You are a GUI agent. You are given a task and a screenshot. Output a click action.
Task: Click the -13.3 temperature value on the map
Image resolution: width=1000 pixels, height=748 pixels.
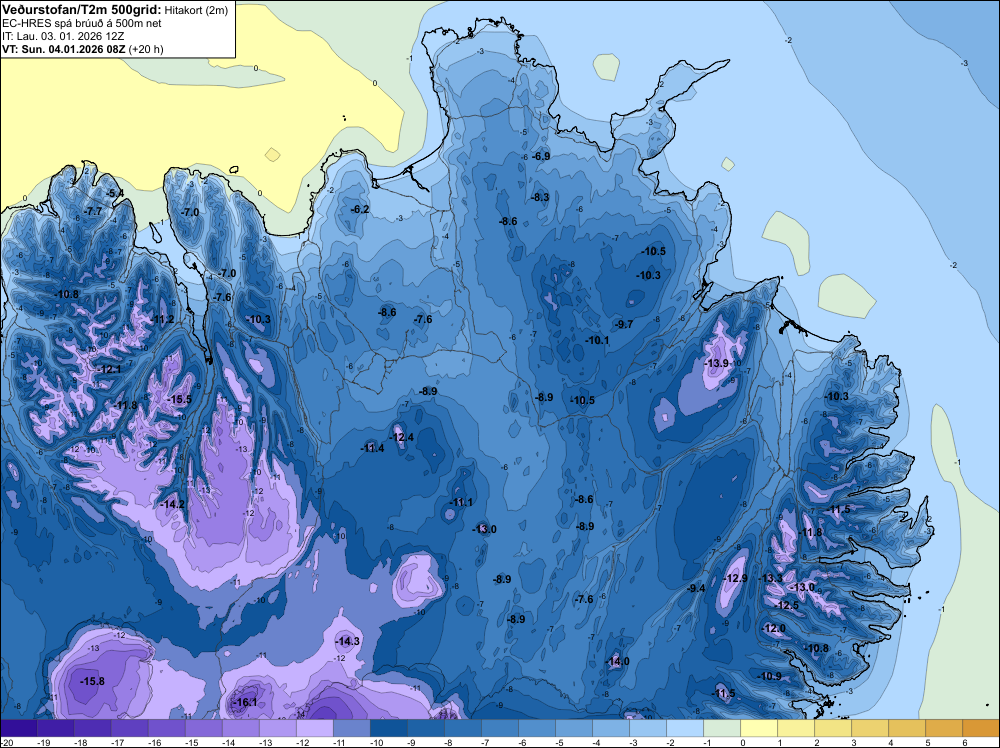coord(771,578)
